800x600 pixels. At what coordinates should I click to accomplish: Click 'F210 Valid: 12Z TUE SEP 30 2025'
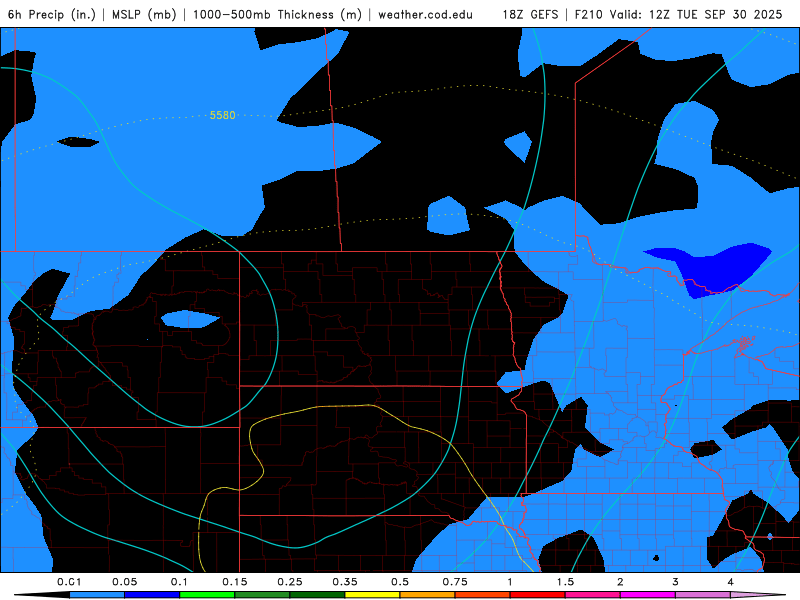pyautogui.click(x=679, y=14)
